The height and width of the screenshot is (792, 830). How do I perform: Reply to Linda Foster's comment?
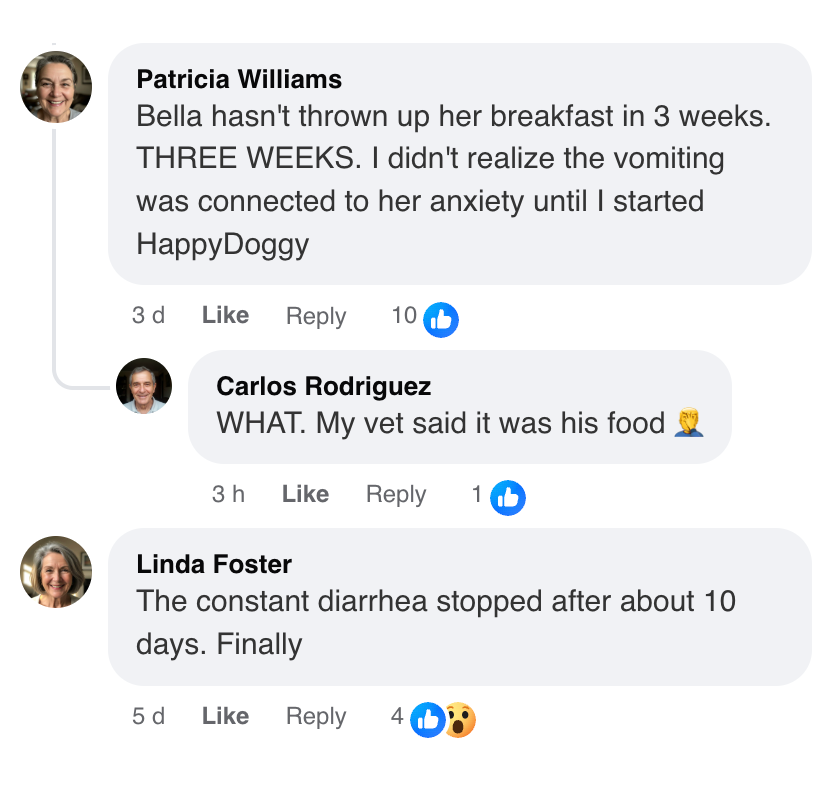coord(316,716)
